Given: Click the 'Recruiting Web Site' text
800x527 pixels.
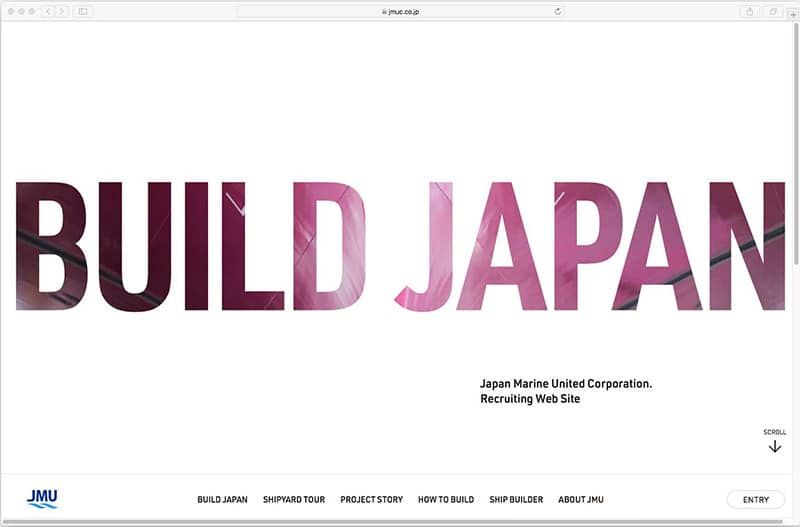Looking at the screenshot, I should click(x=530, y=399).
